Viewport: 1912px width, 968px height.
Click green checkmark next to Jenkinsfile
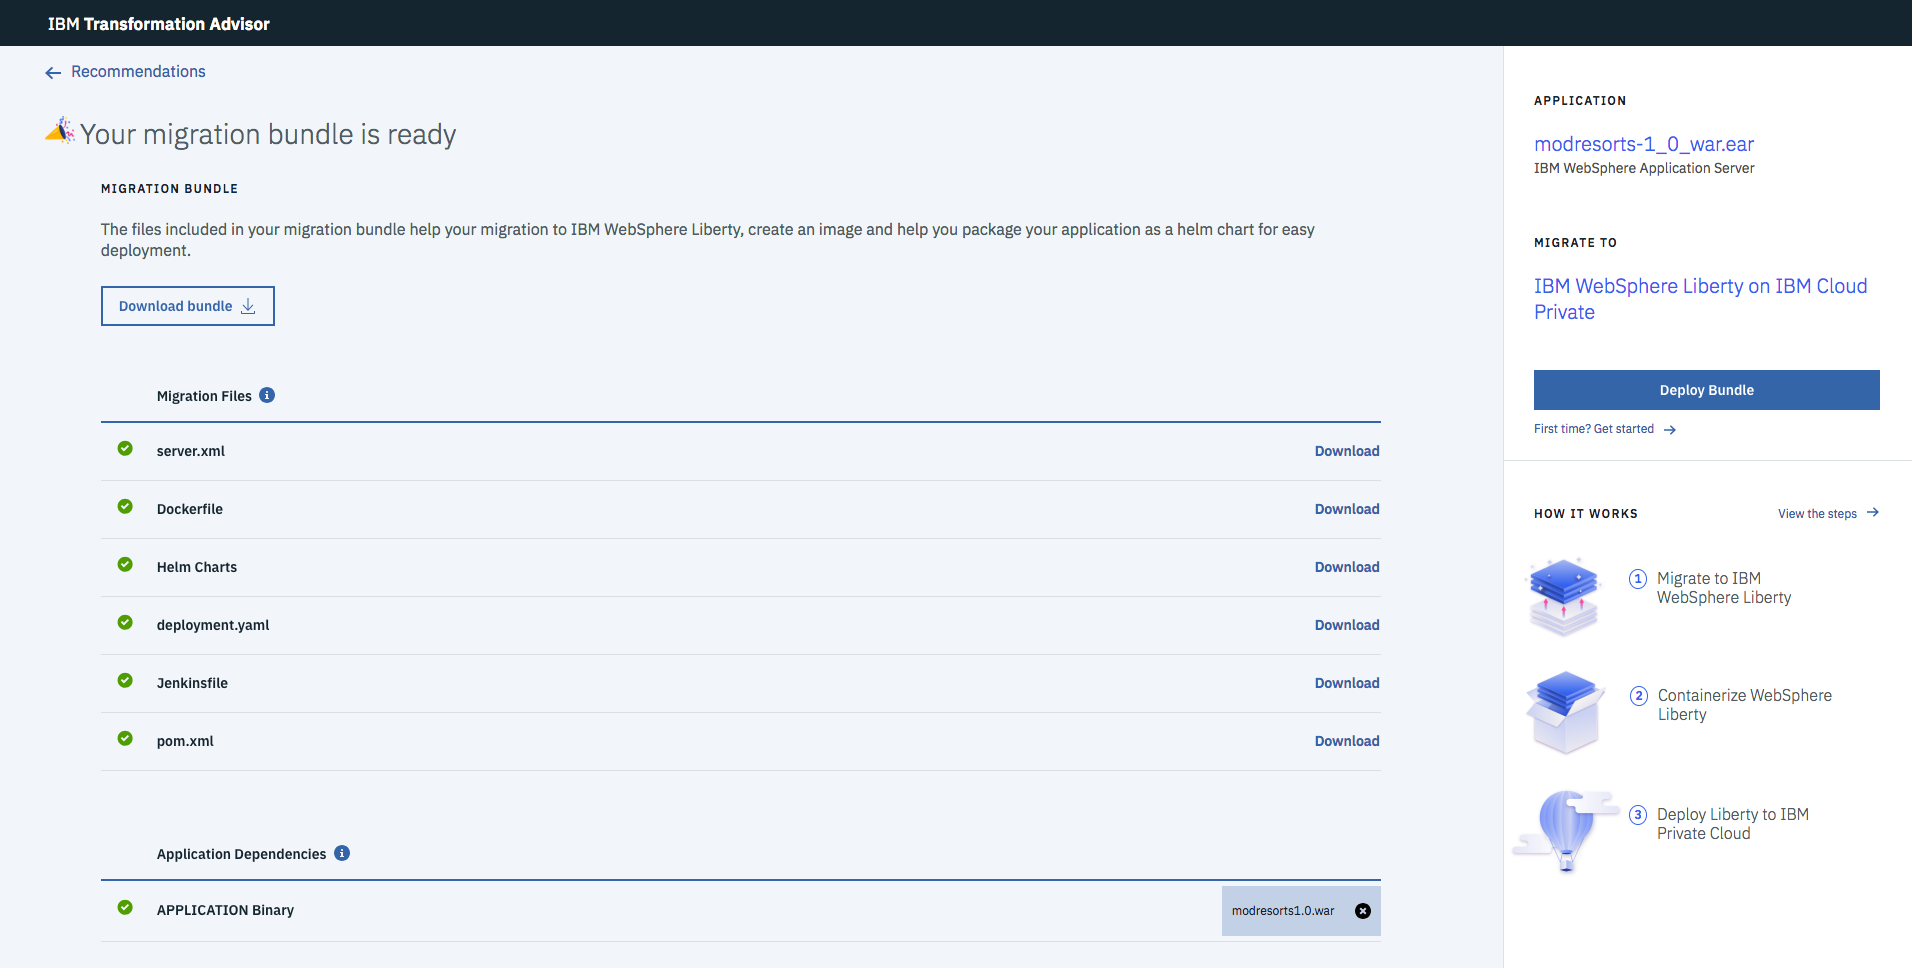[x=125, y=680]
